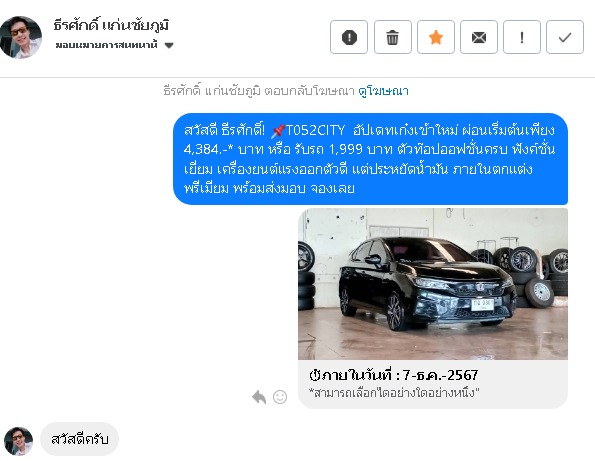The image size is (595, 461).
Task: Open the ดูโฆษณา link
Action: coord(383,91)
